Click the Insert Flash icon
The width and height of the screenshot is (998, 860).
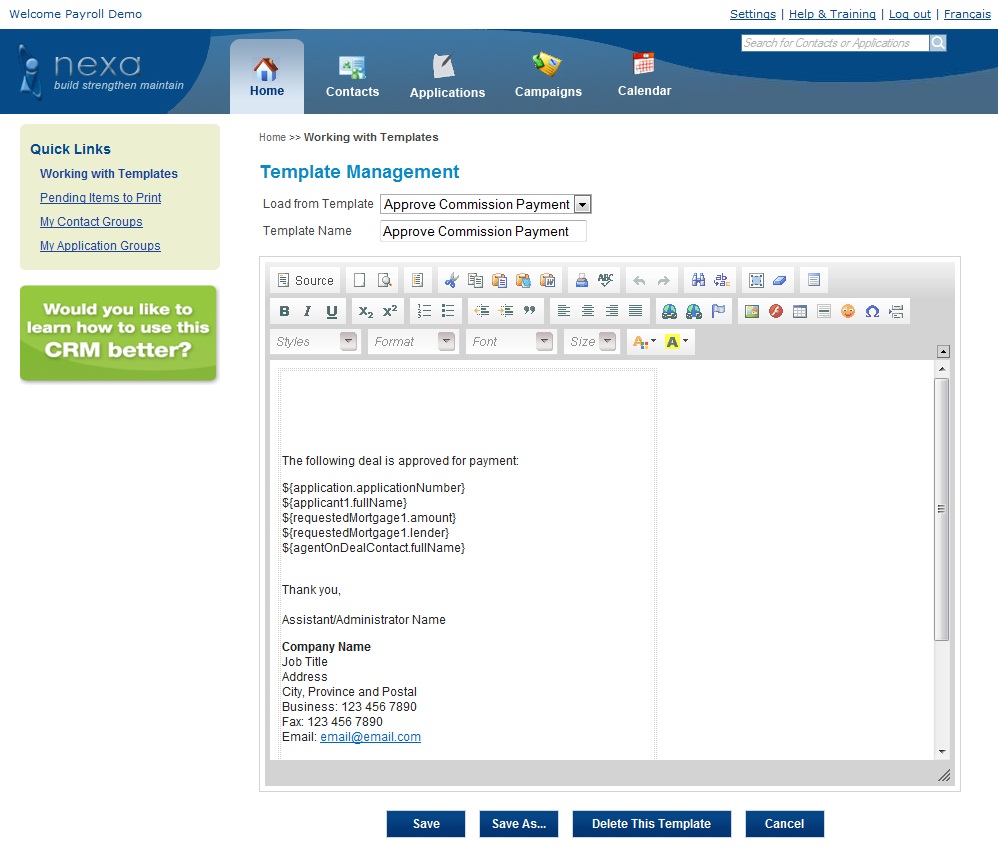click(x=776, y=311)
